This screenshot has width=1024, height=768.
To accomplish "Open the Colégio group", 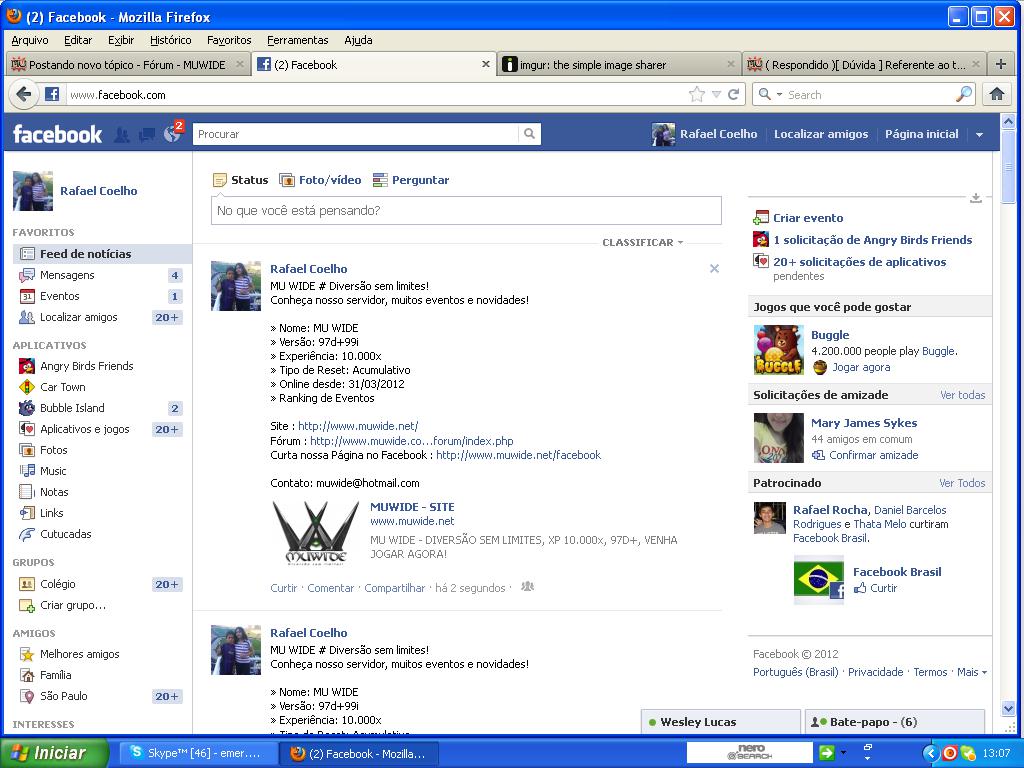I will 57,584.
